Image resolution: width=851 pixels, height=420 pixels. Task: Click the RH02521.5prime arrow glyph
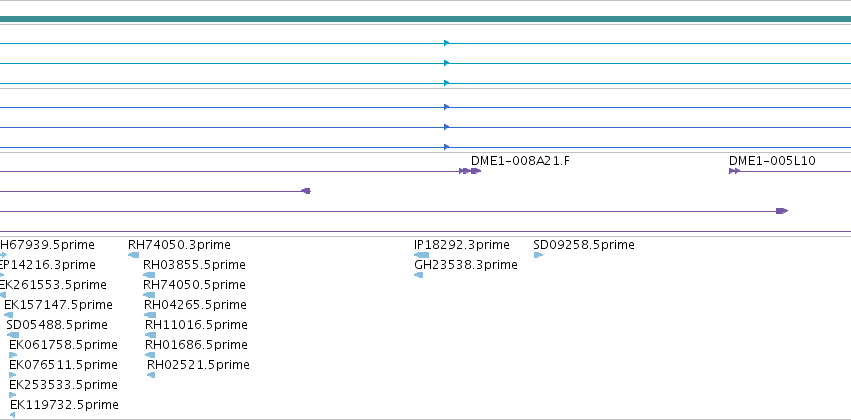151,375
